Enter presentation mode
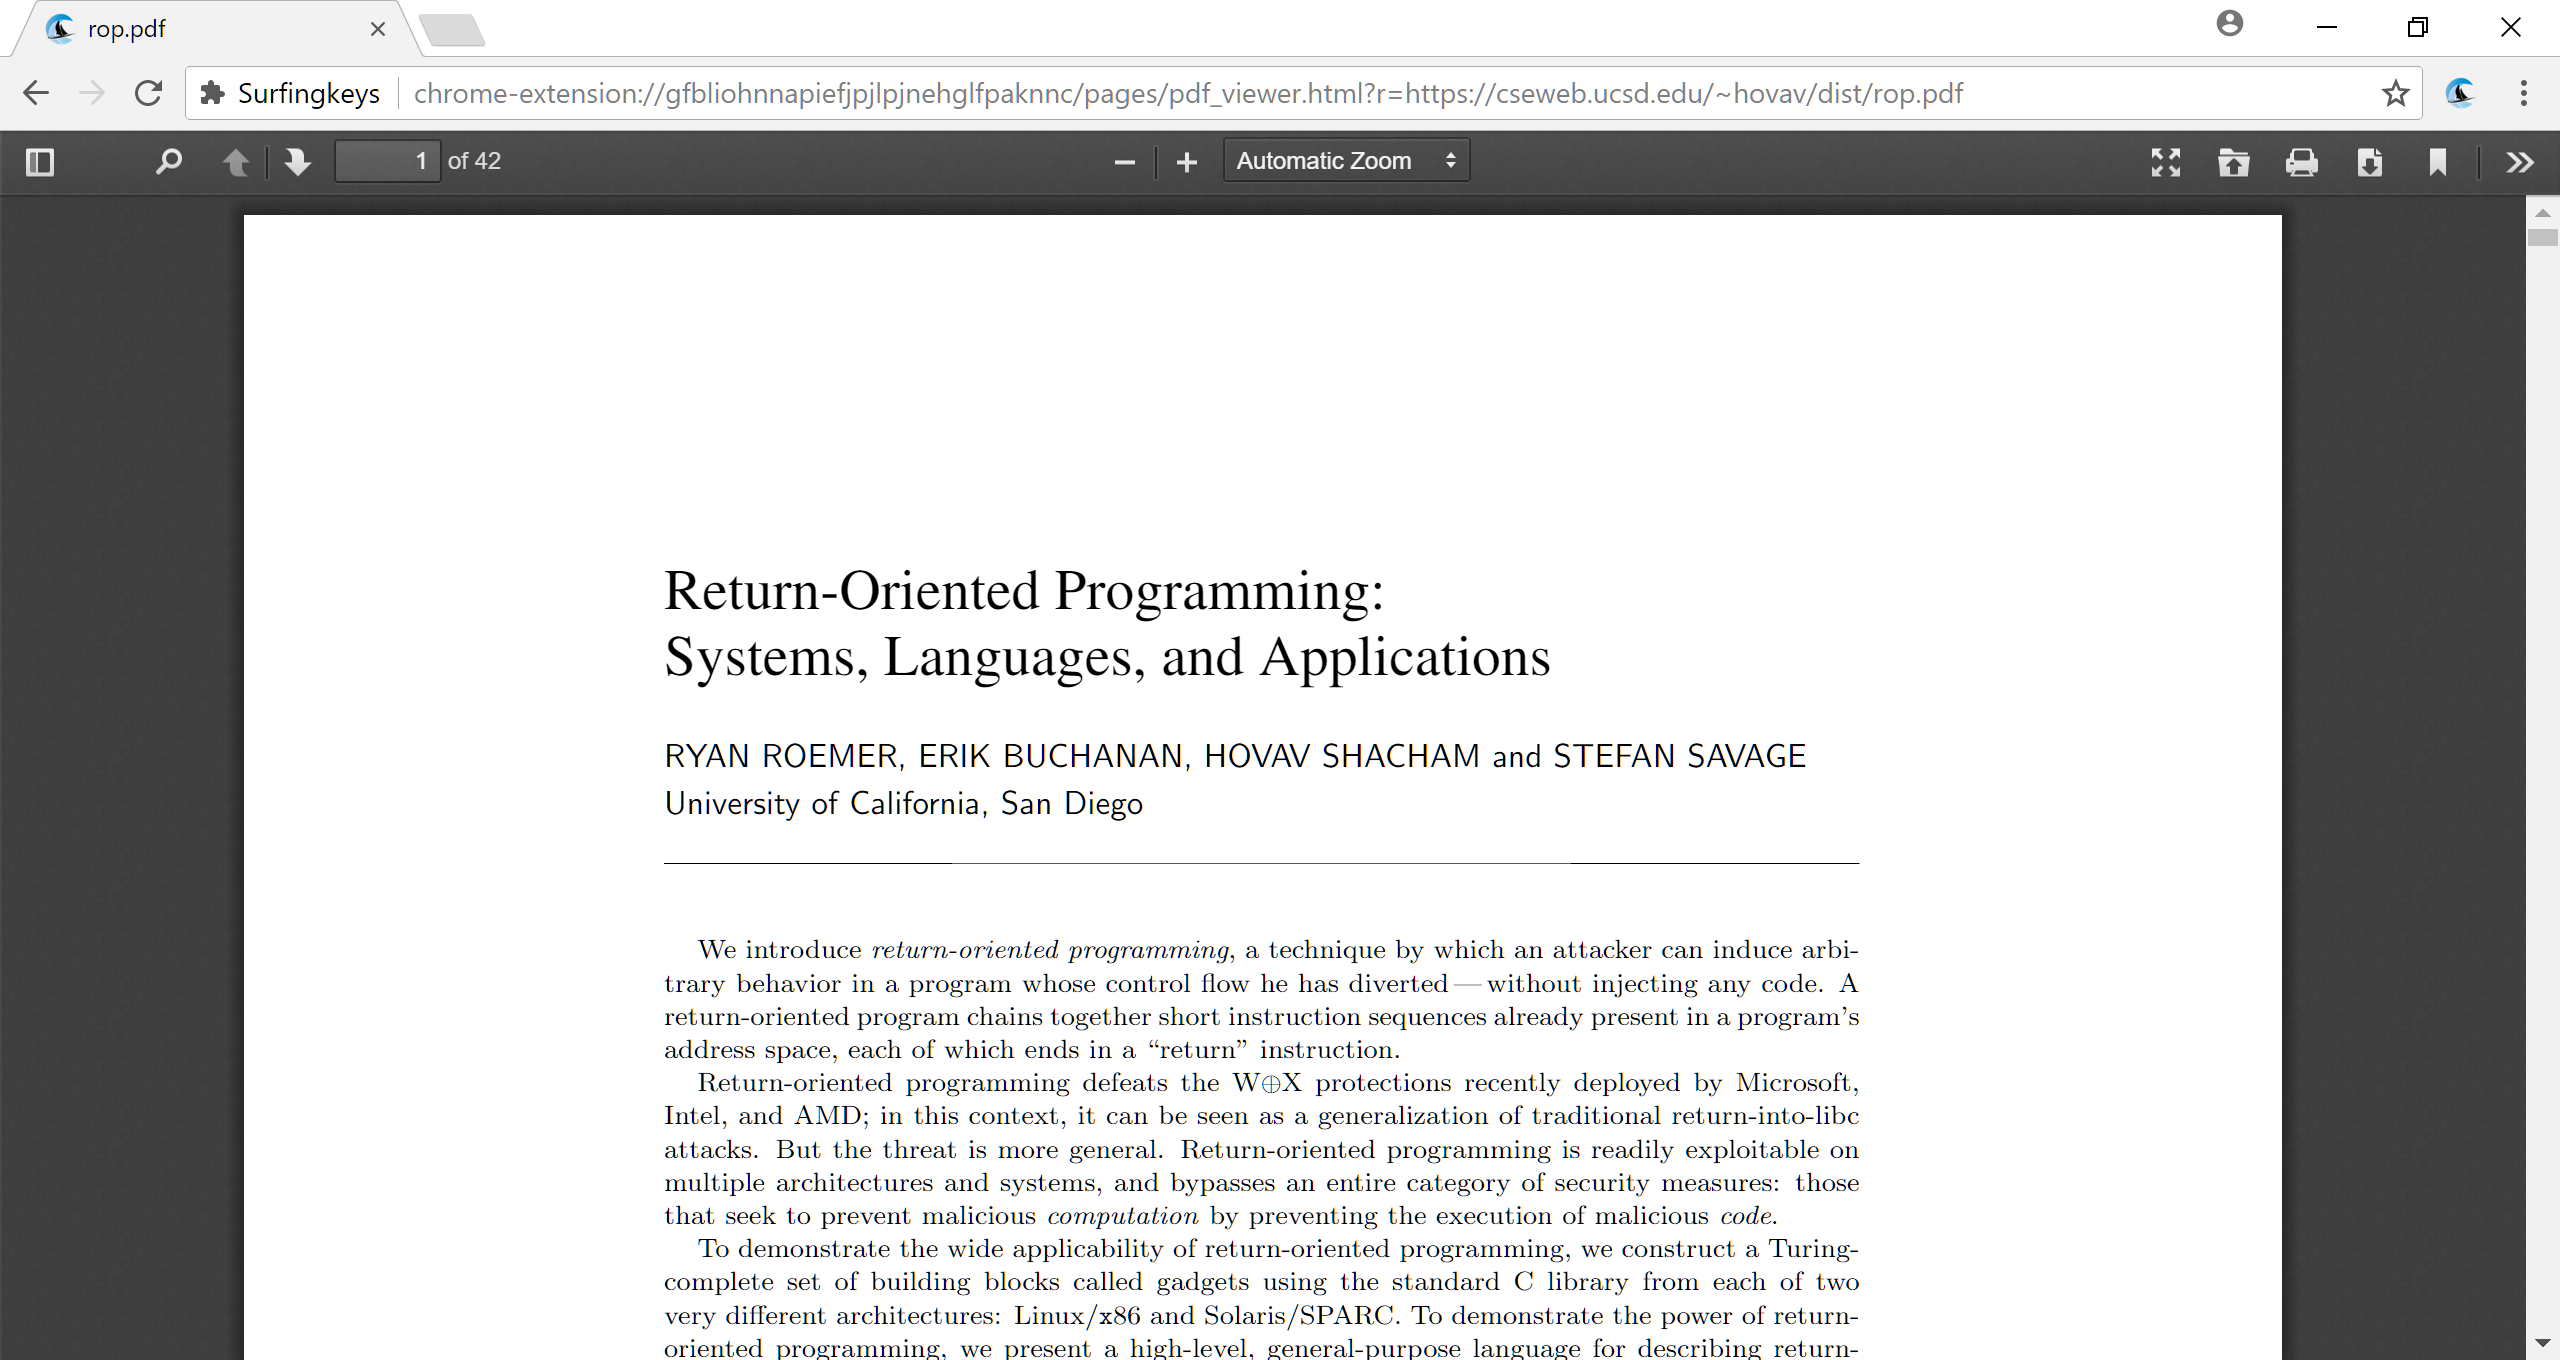Viewport: 2560px width, 1360px height. [x=2165, y=160]
